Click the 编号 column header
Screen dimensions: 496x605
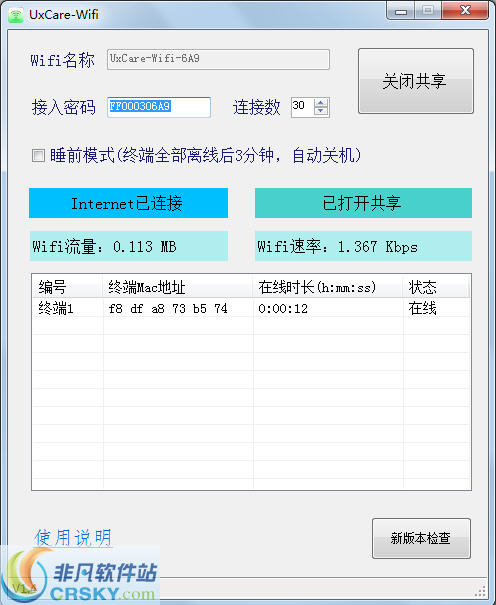pos(67,287)
